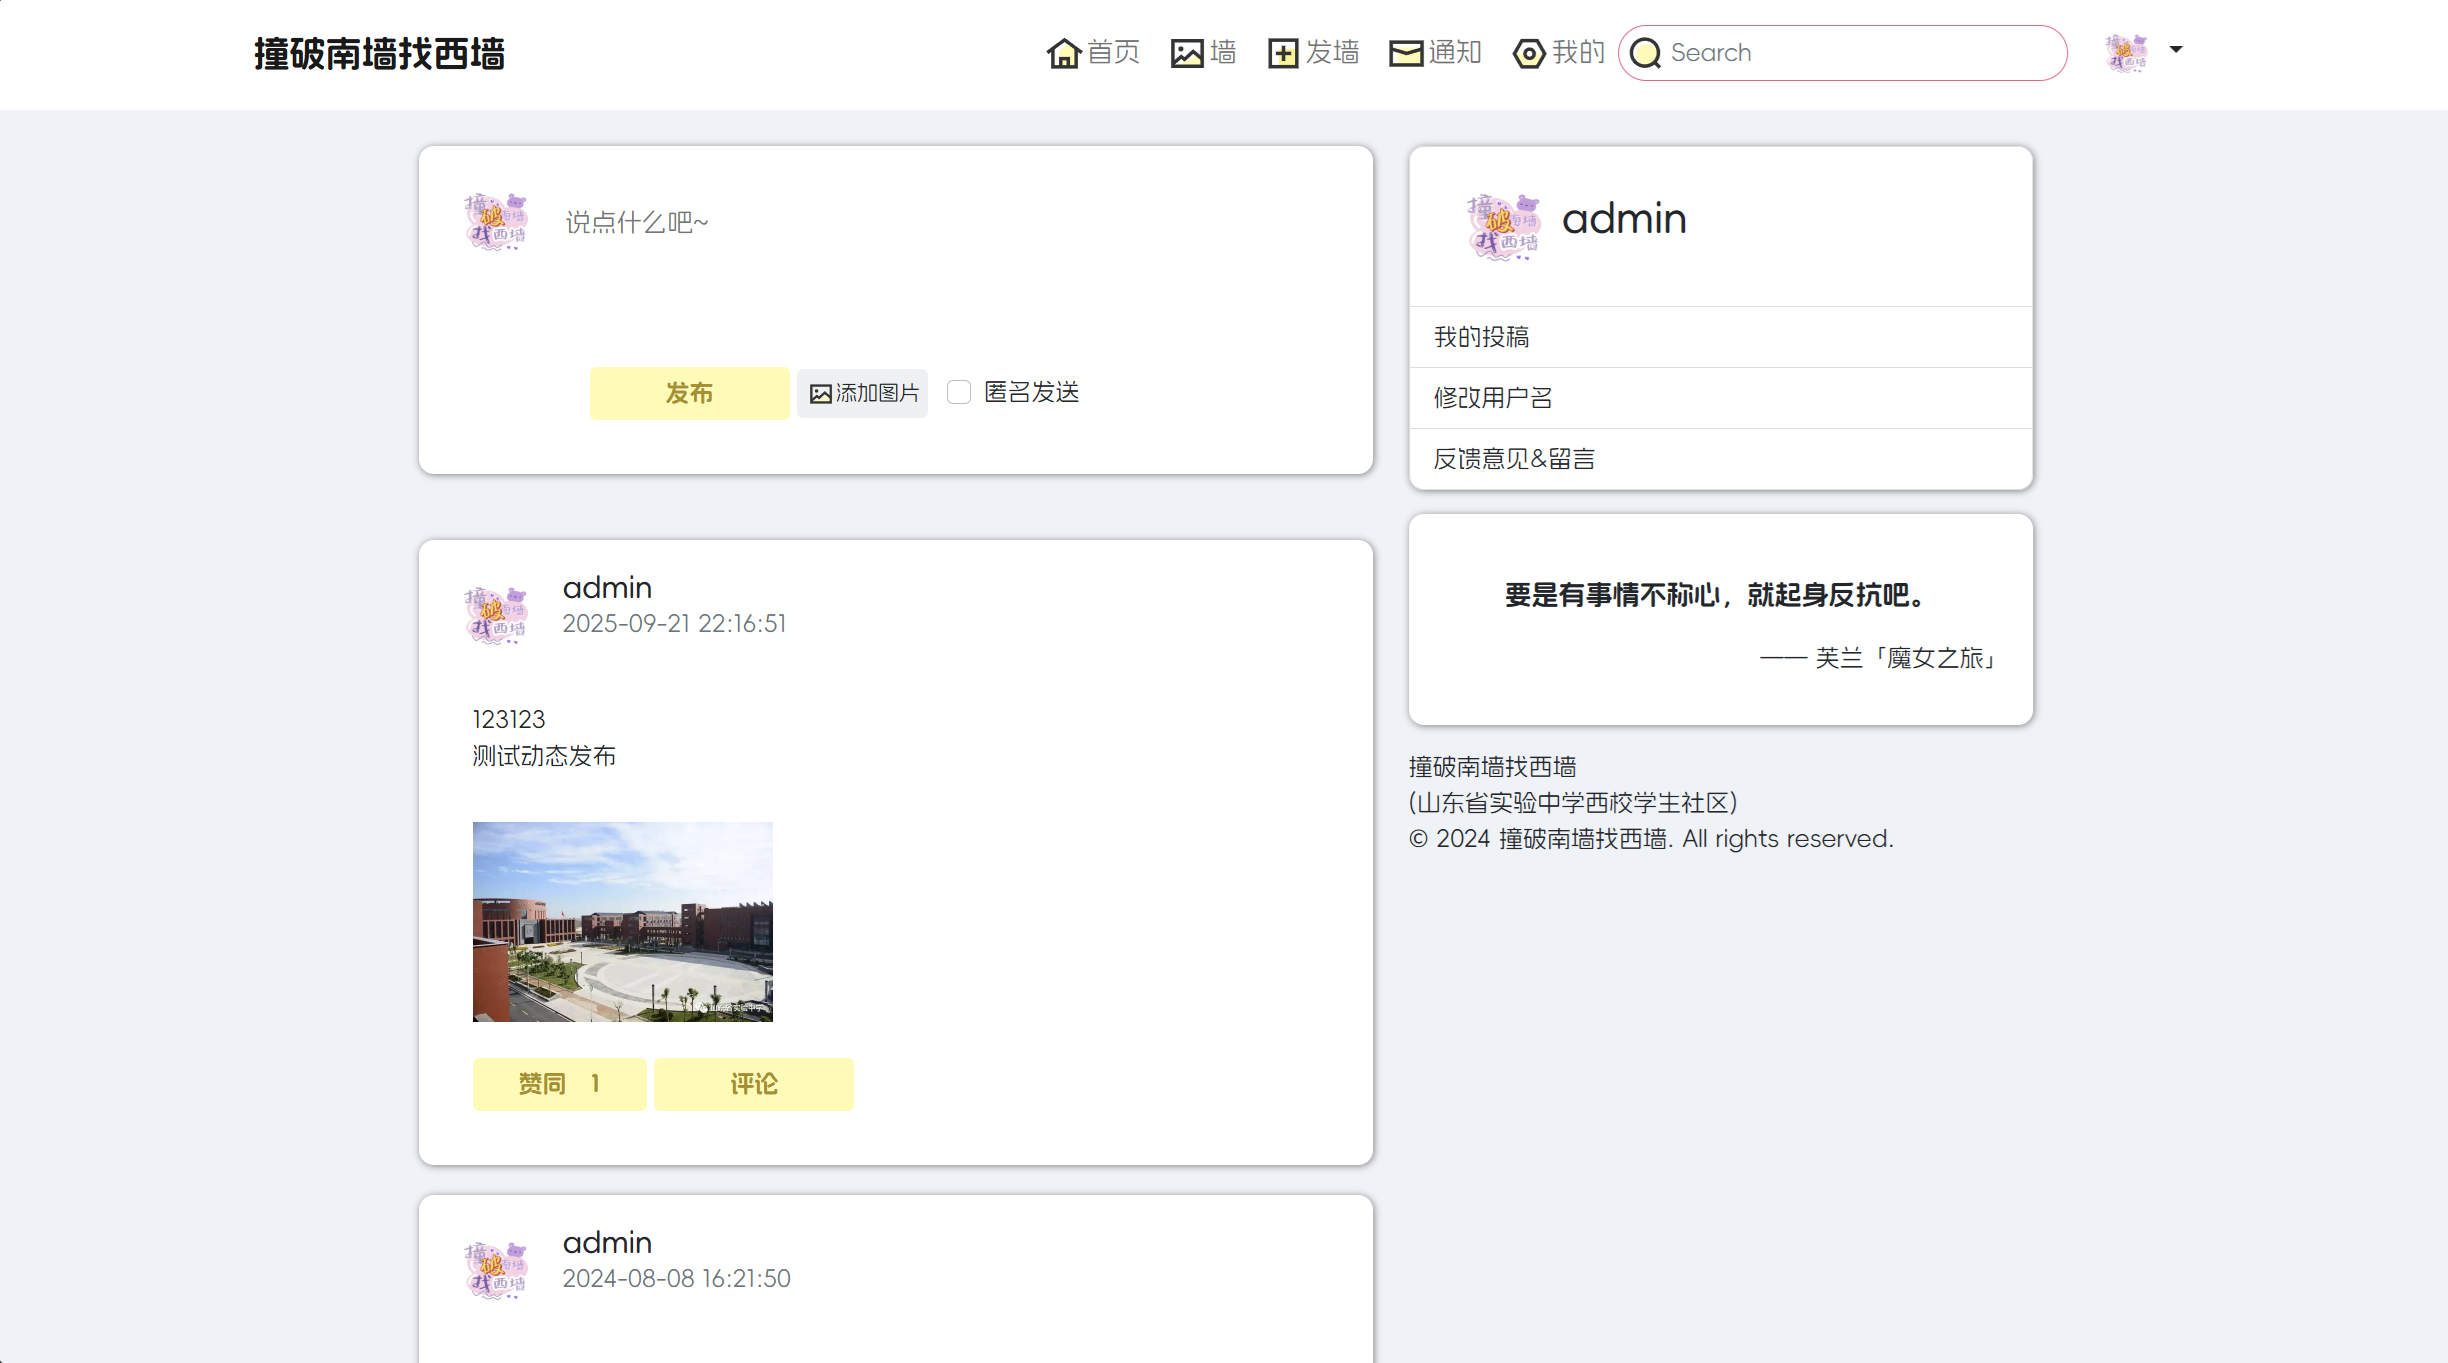Open comments with the 评论 button
The image size is (2448, 1363).
click(753, 1084)
